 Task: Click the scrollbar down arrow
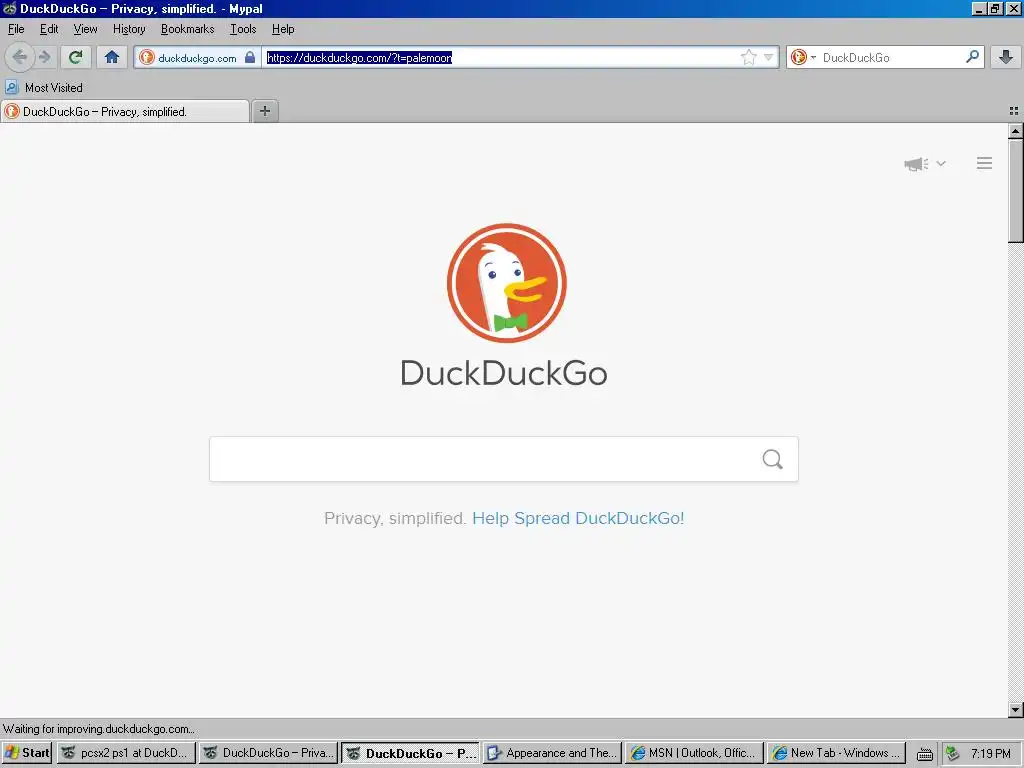pyautogui.click(x=1016, y=709)
